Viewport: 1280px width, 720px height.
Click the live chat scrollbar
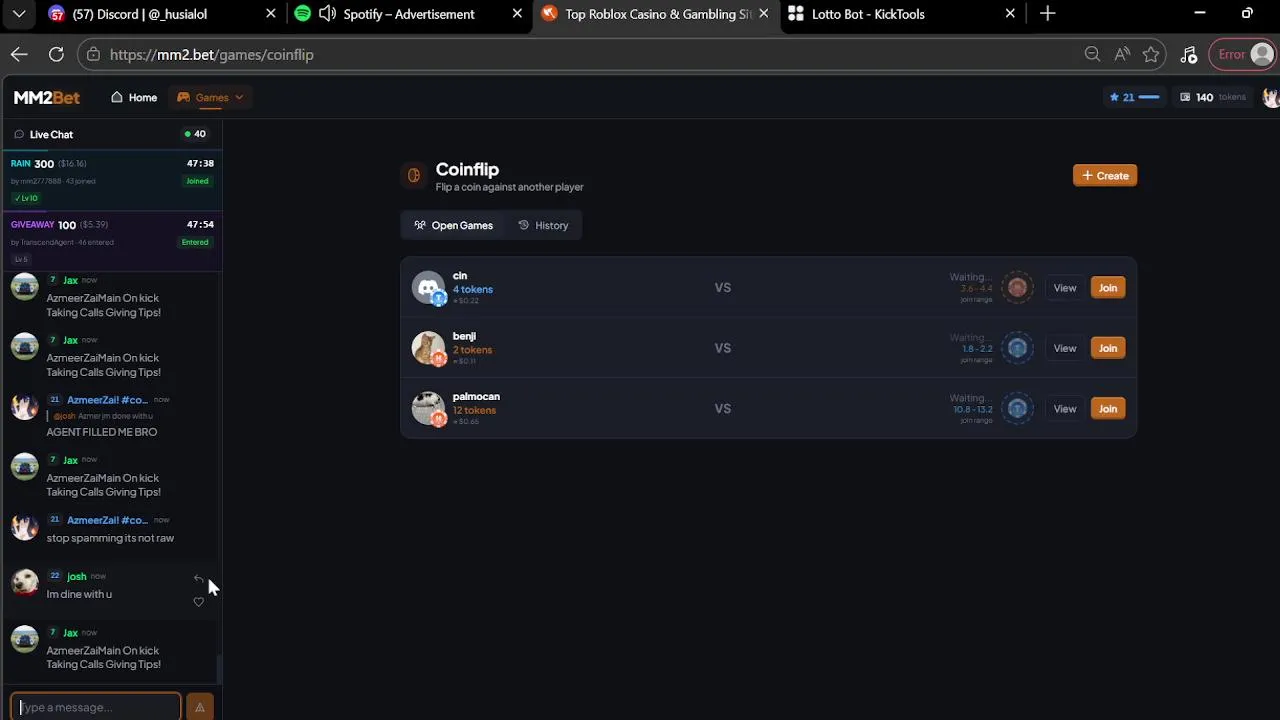click(x=219, y=668)
